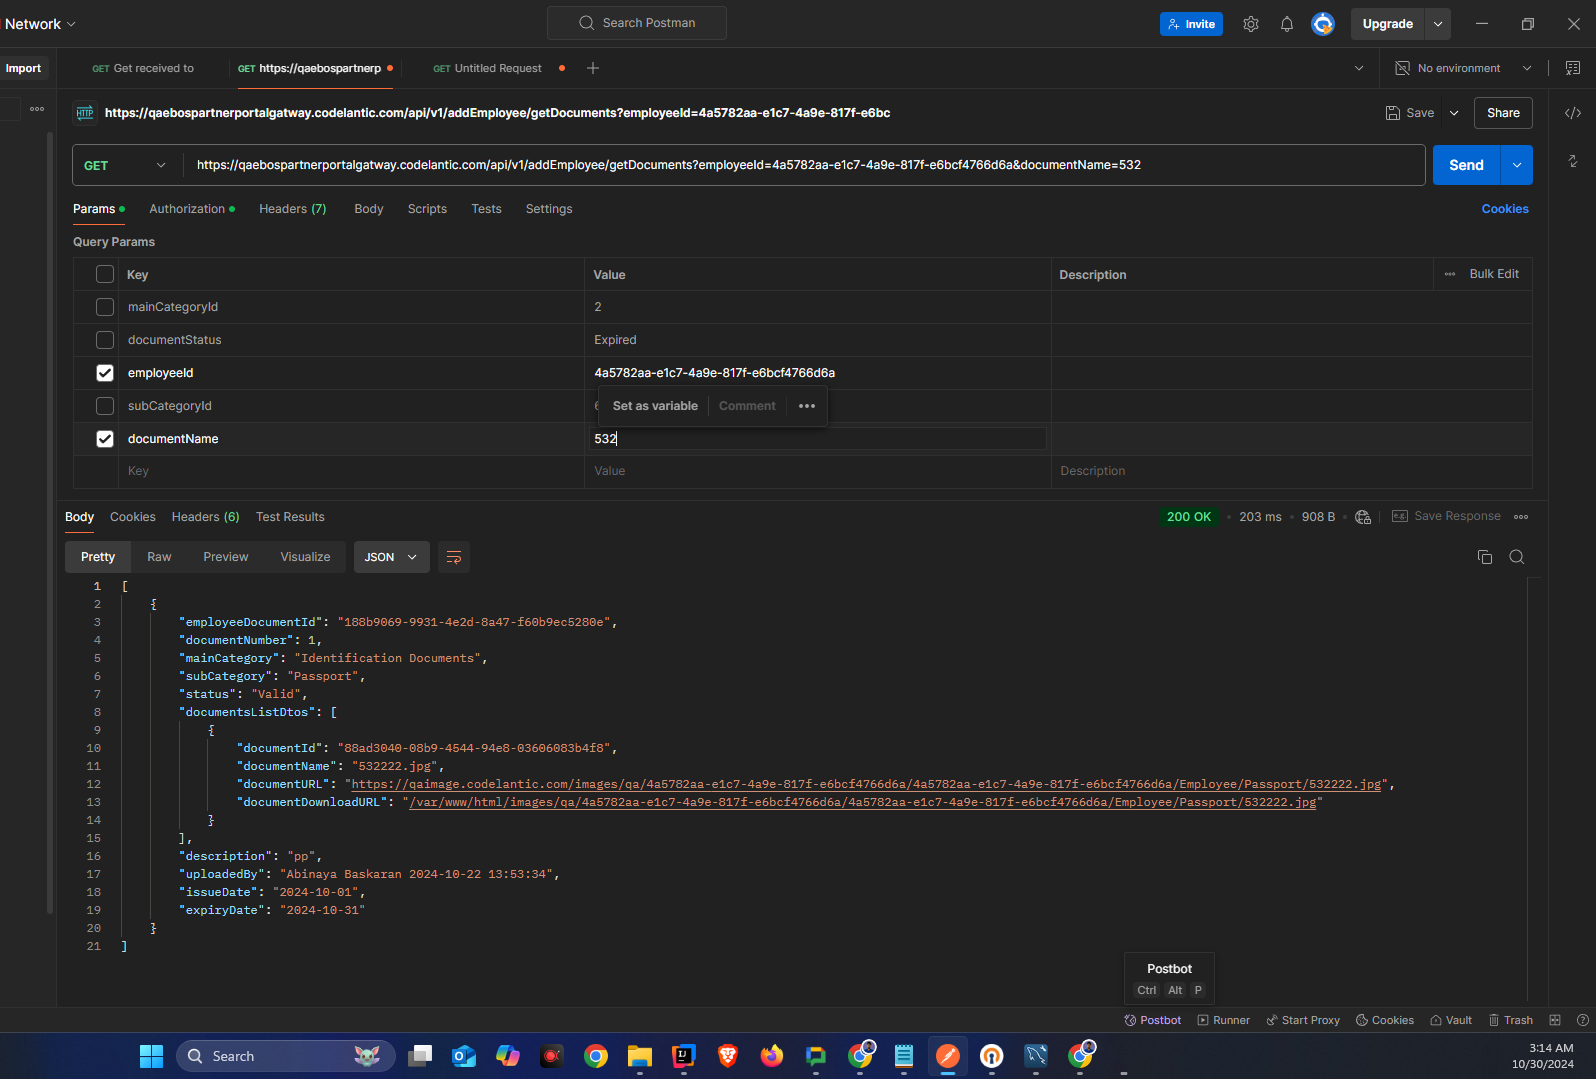Open the No environment selector
This screenshot has width=1596, height=1079.
click(1465, 68)
